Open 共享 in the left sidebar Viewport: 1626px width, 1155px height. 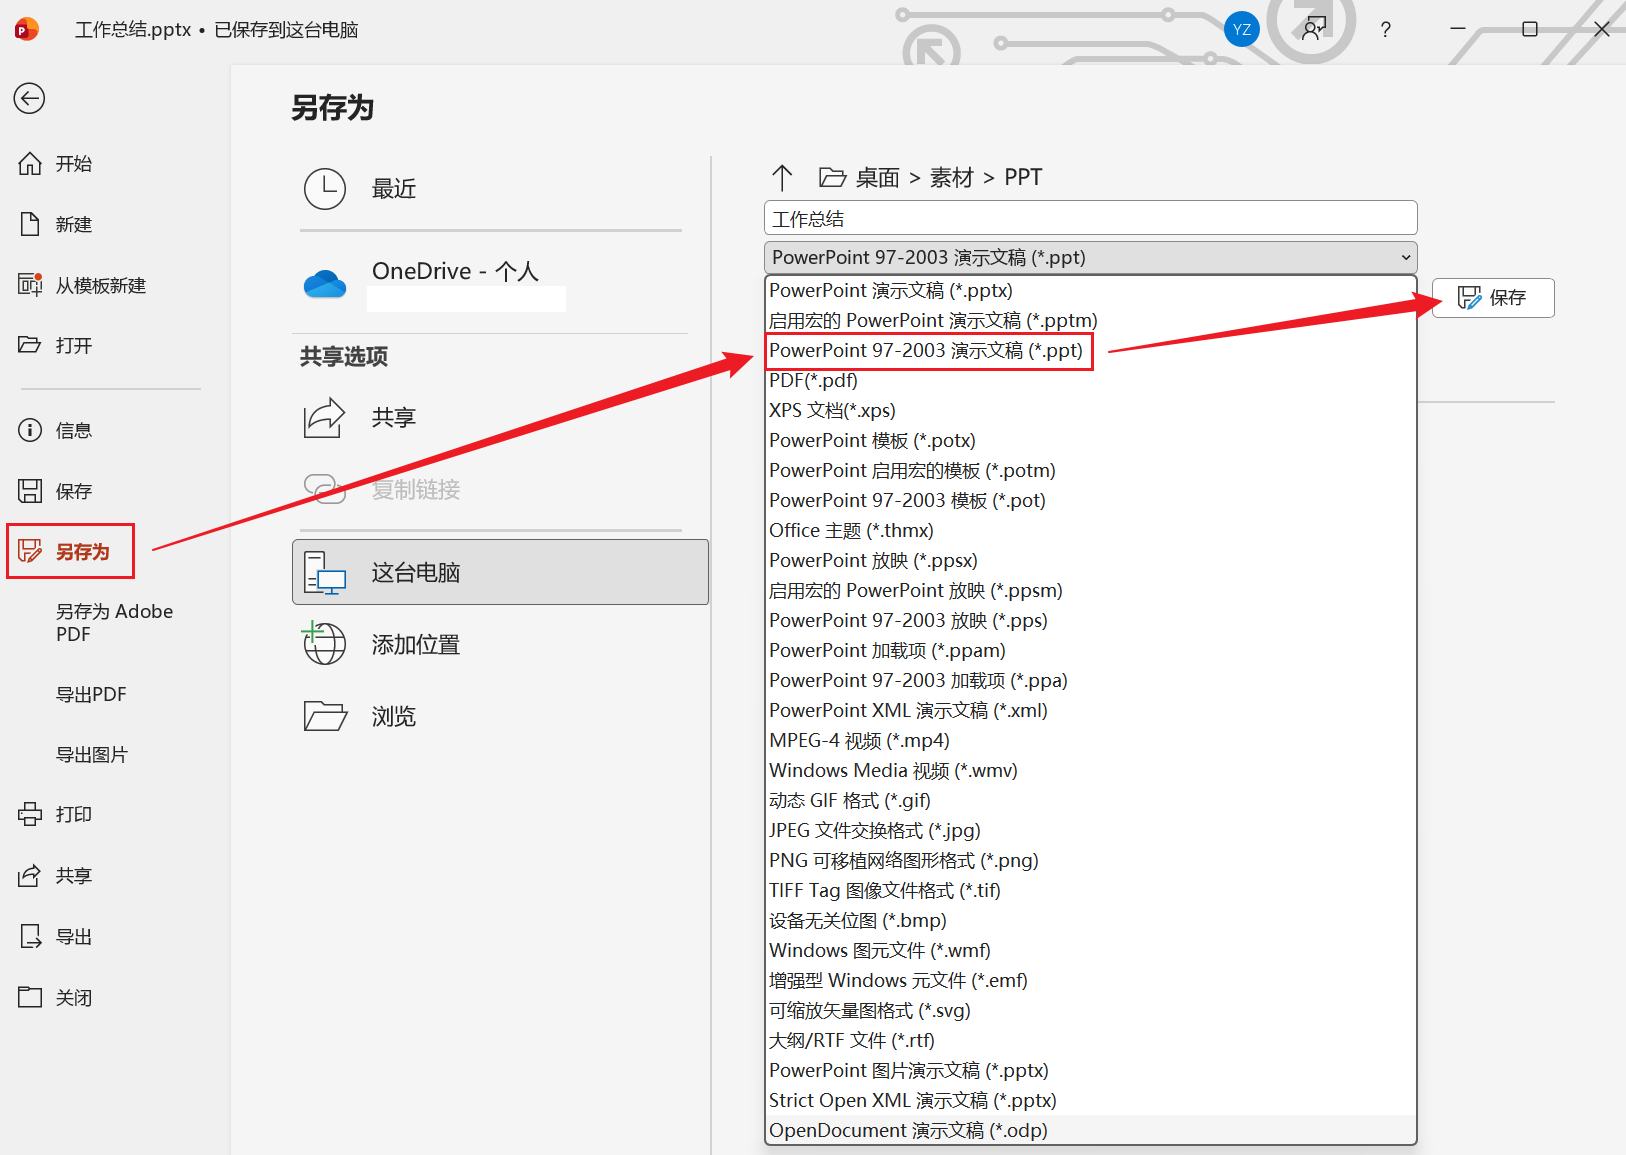[56, 876]
